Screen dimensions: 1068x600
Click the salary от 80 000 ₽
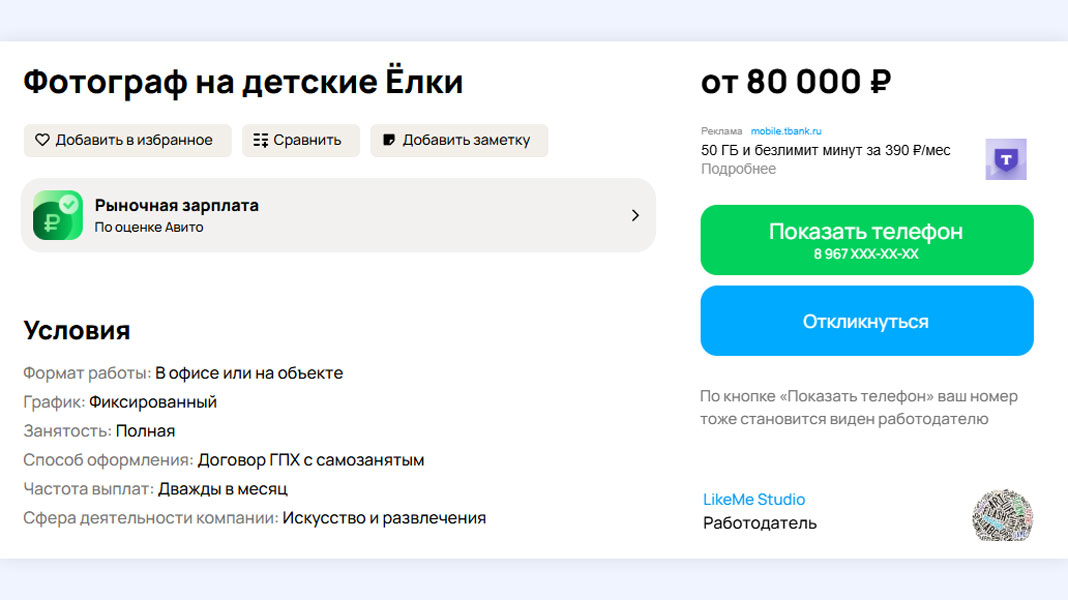pos(796,82)
